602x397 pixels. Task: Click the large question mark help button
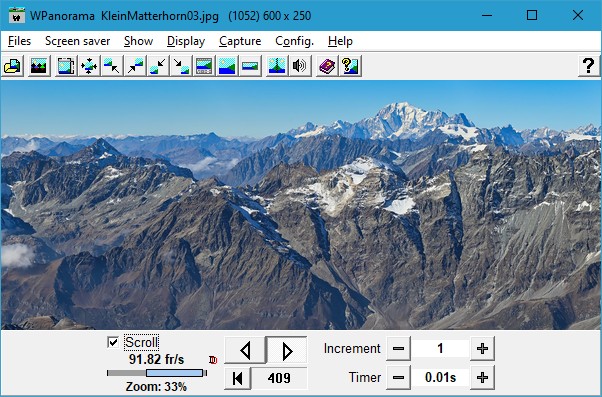click(589, 66)
